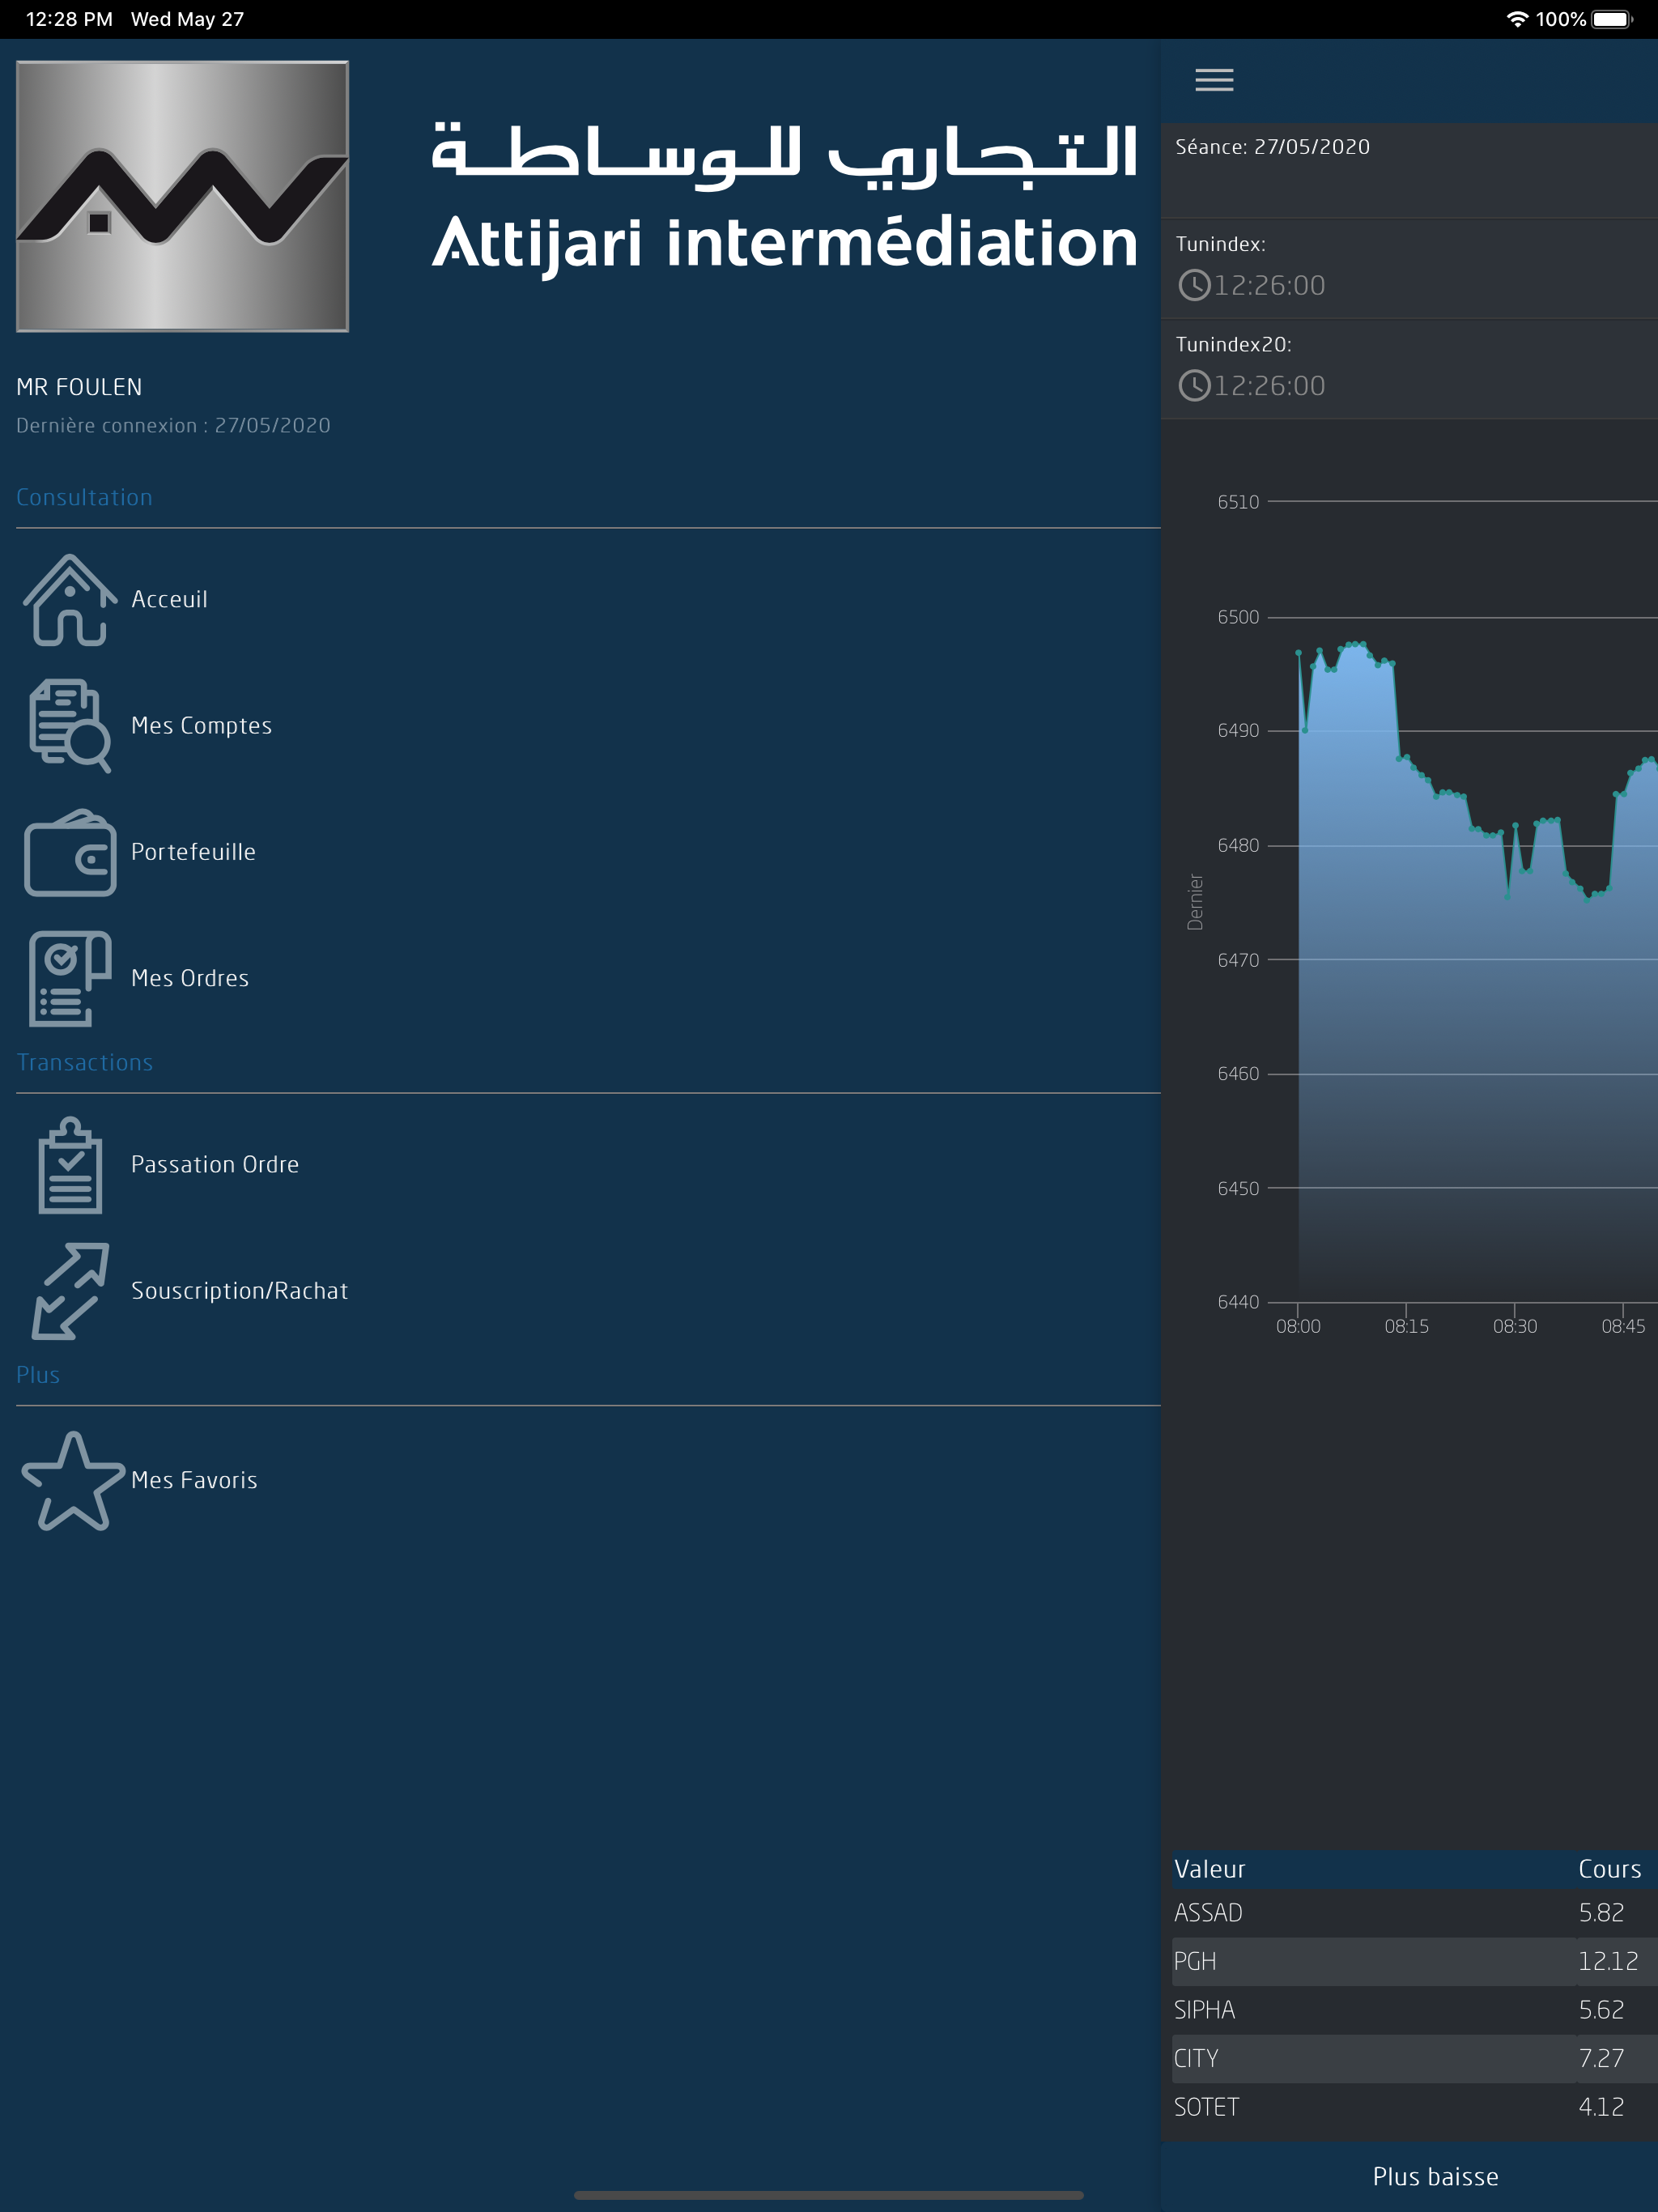1658x2212 pixels.
Task: Tap the Séance: 27/05/2020 label
Action: [1272, 147]
